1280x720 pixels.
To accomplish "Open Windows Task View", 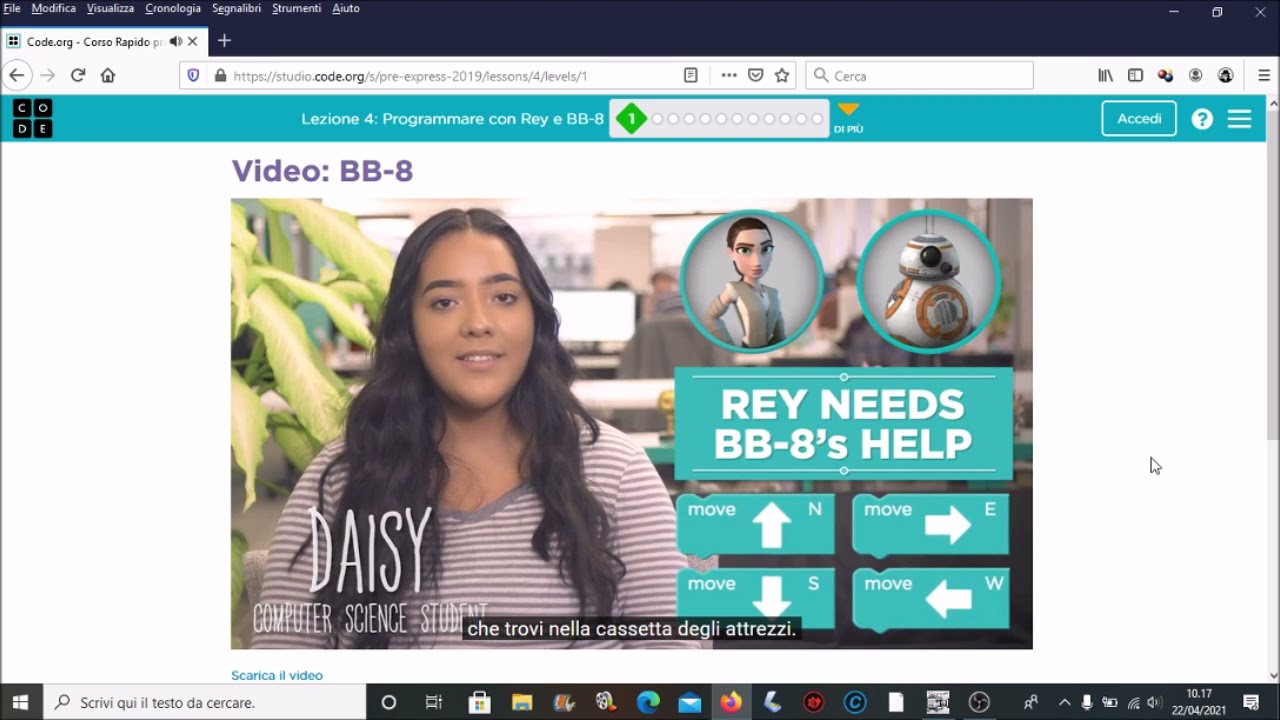I will coord(433,702).
